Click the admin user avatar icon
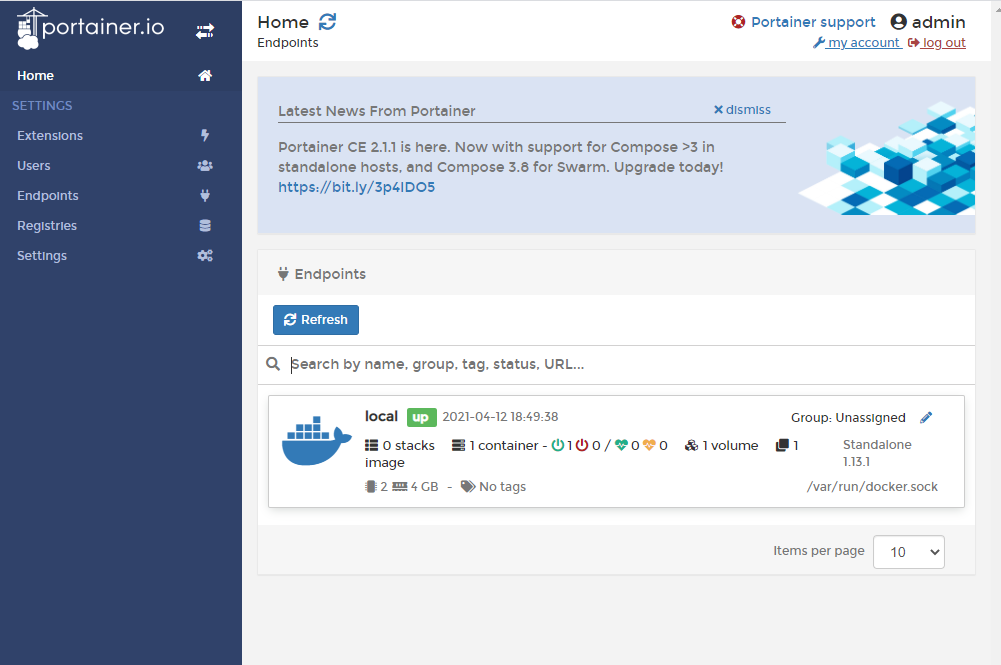 click(898, 22)
